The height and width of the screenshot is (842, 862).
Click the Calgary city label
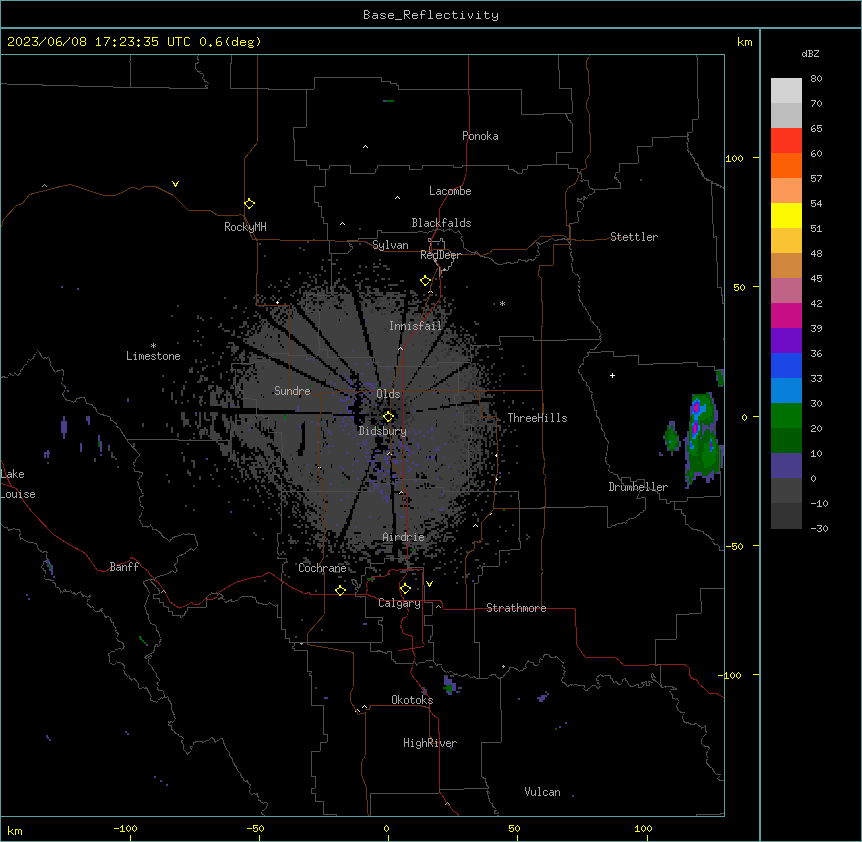[399, 603]
